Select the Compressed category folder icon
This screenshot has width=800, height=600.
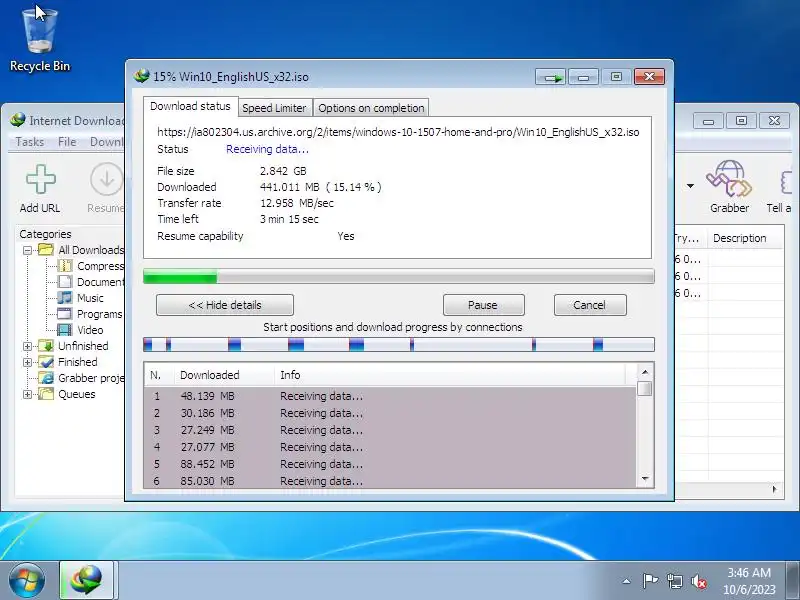pos(65,266)
